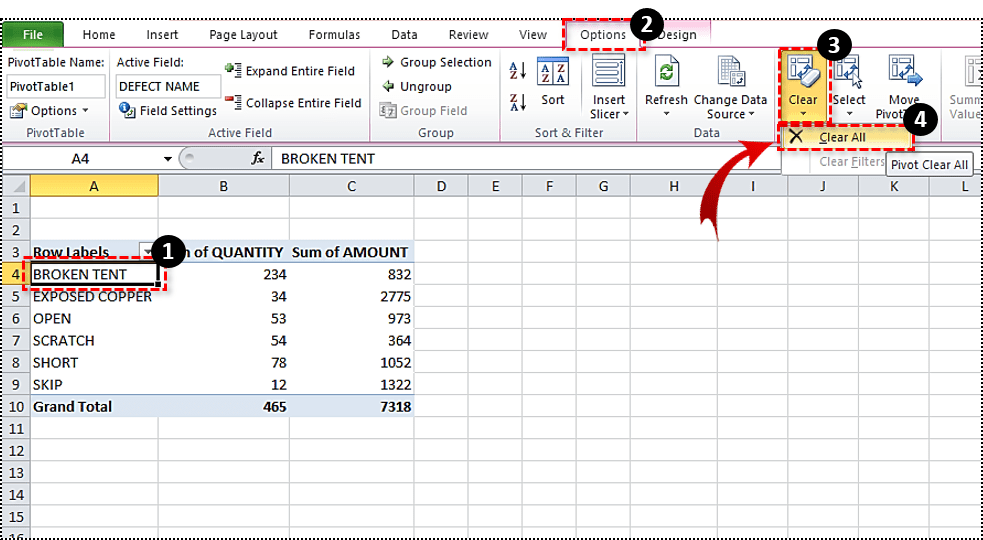The height and width of the screenshot is (540, 983).
Task: Switch to the Formulas ribbon tab
Action: pos(334,35)
